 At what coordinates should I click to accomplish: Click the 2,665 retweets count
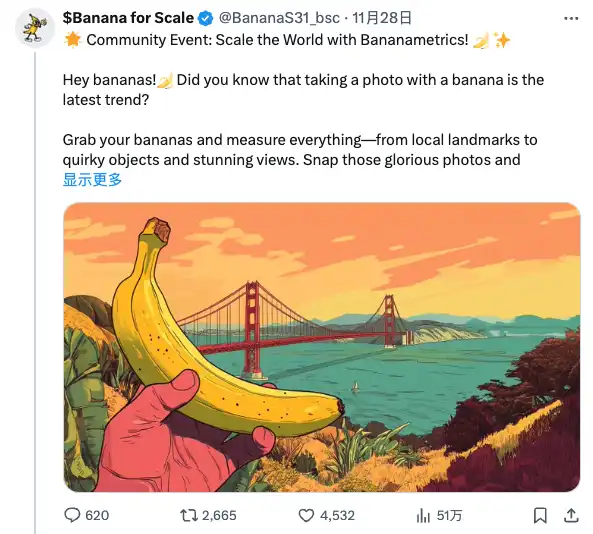(219, 515)
